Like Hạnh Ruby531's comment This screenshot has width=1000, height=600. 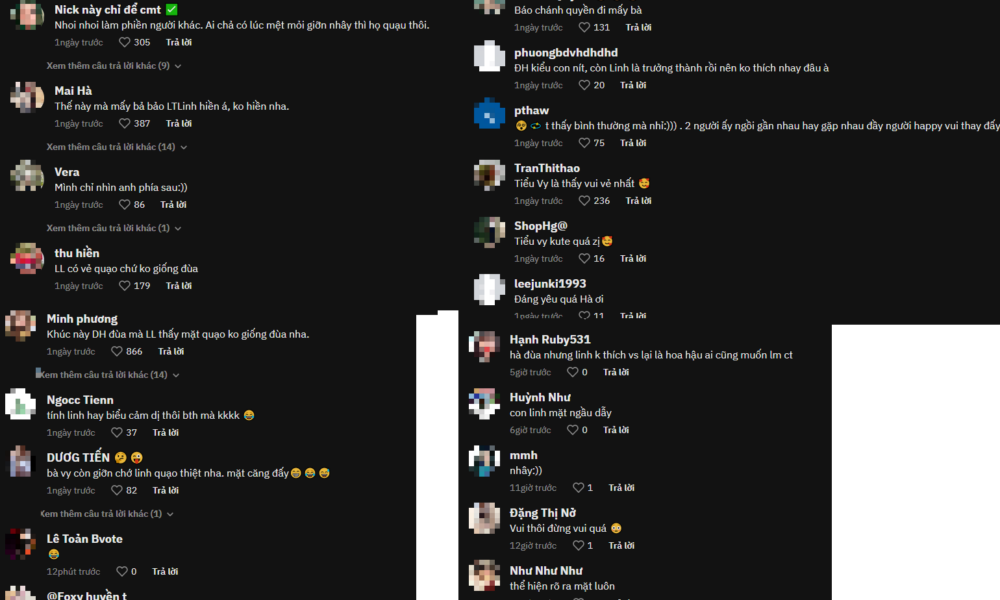(x=573, y=372)
